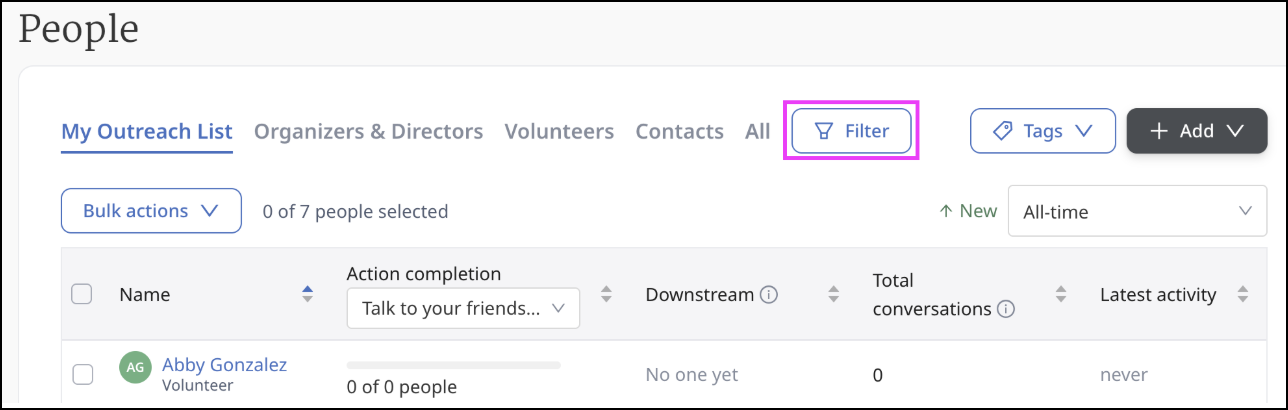Sort by Total conversations column arrows
This screenshot has width=1288, height=410.
click(1061, 294)
